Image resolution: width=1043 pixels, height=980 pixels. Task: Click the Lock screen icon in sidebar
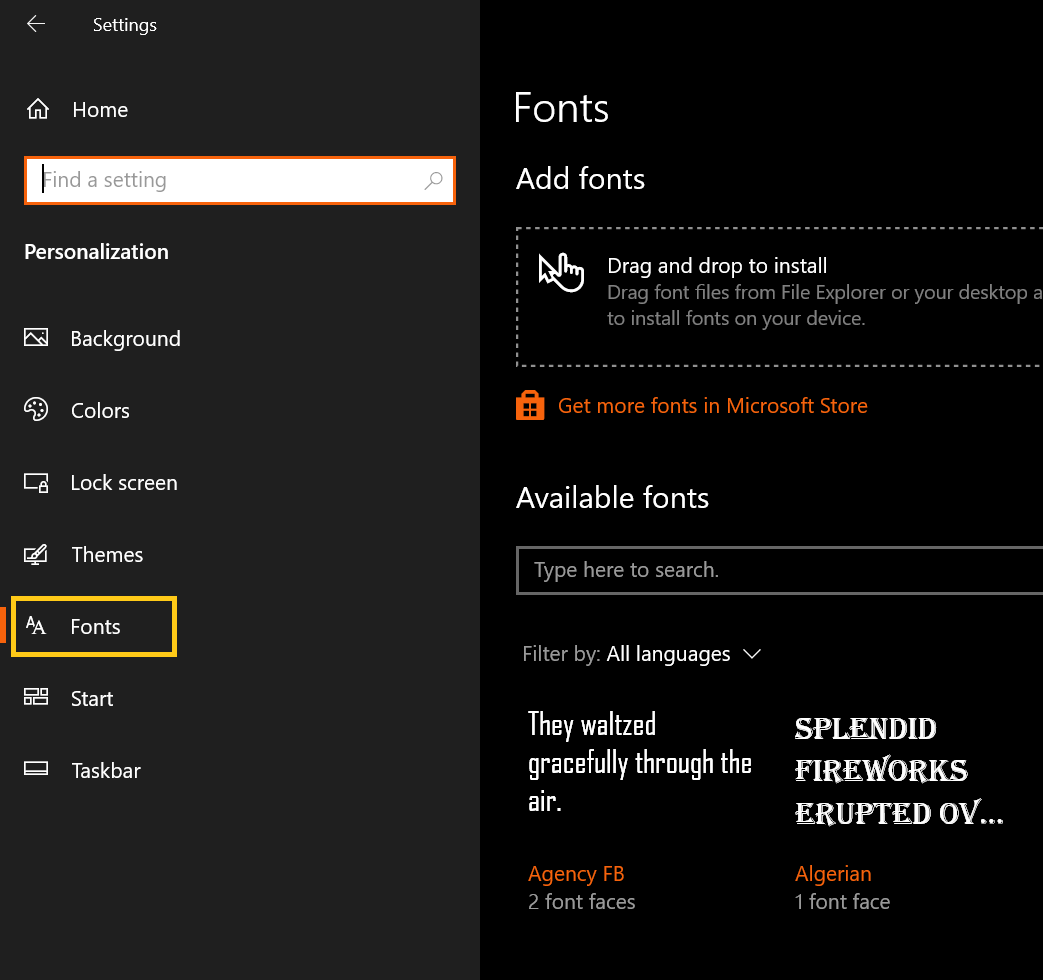35,482
